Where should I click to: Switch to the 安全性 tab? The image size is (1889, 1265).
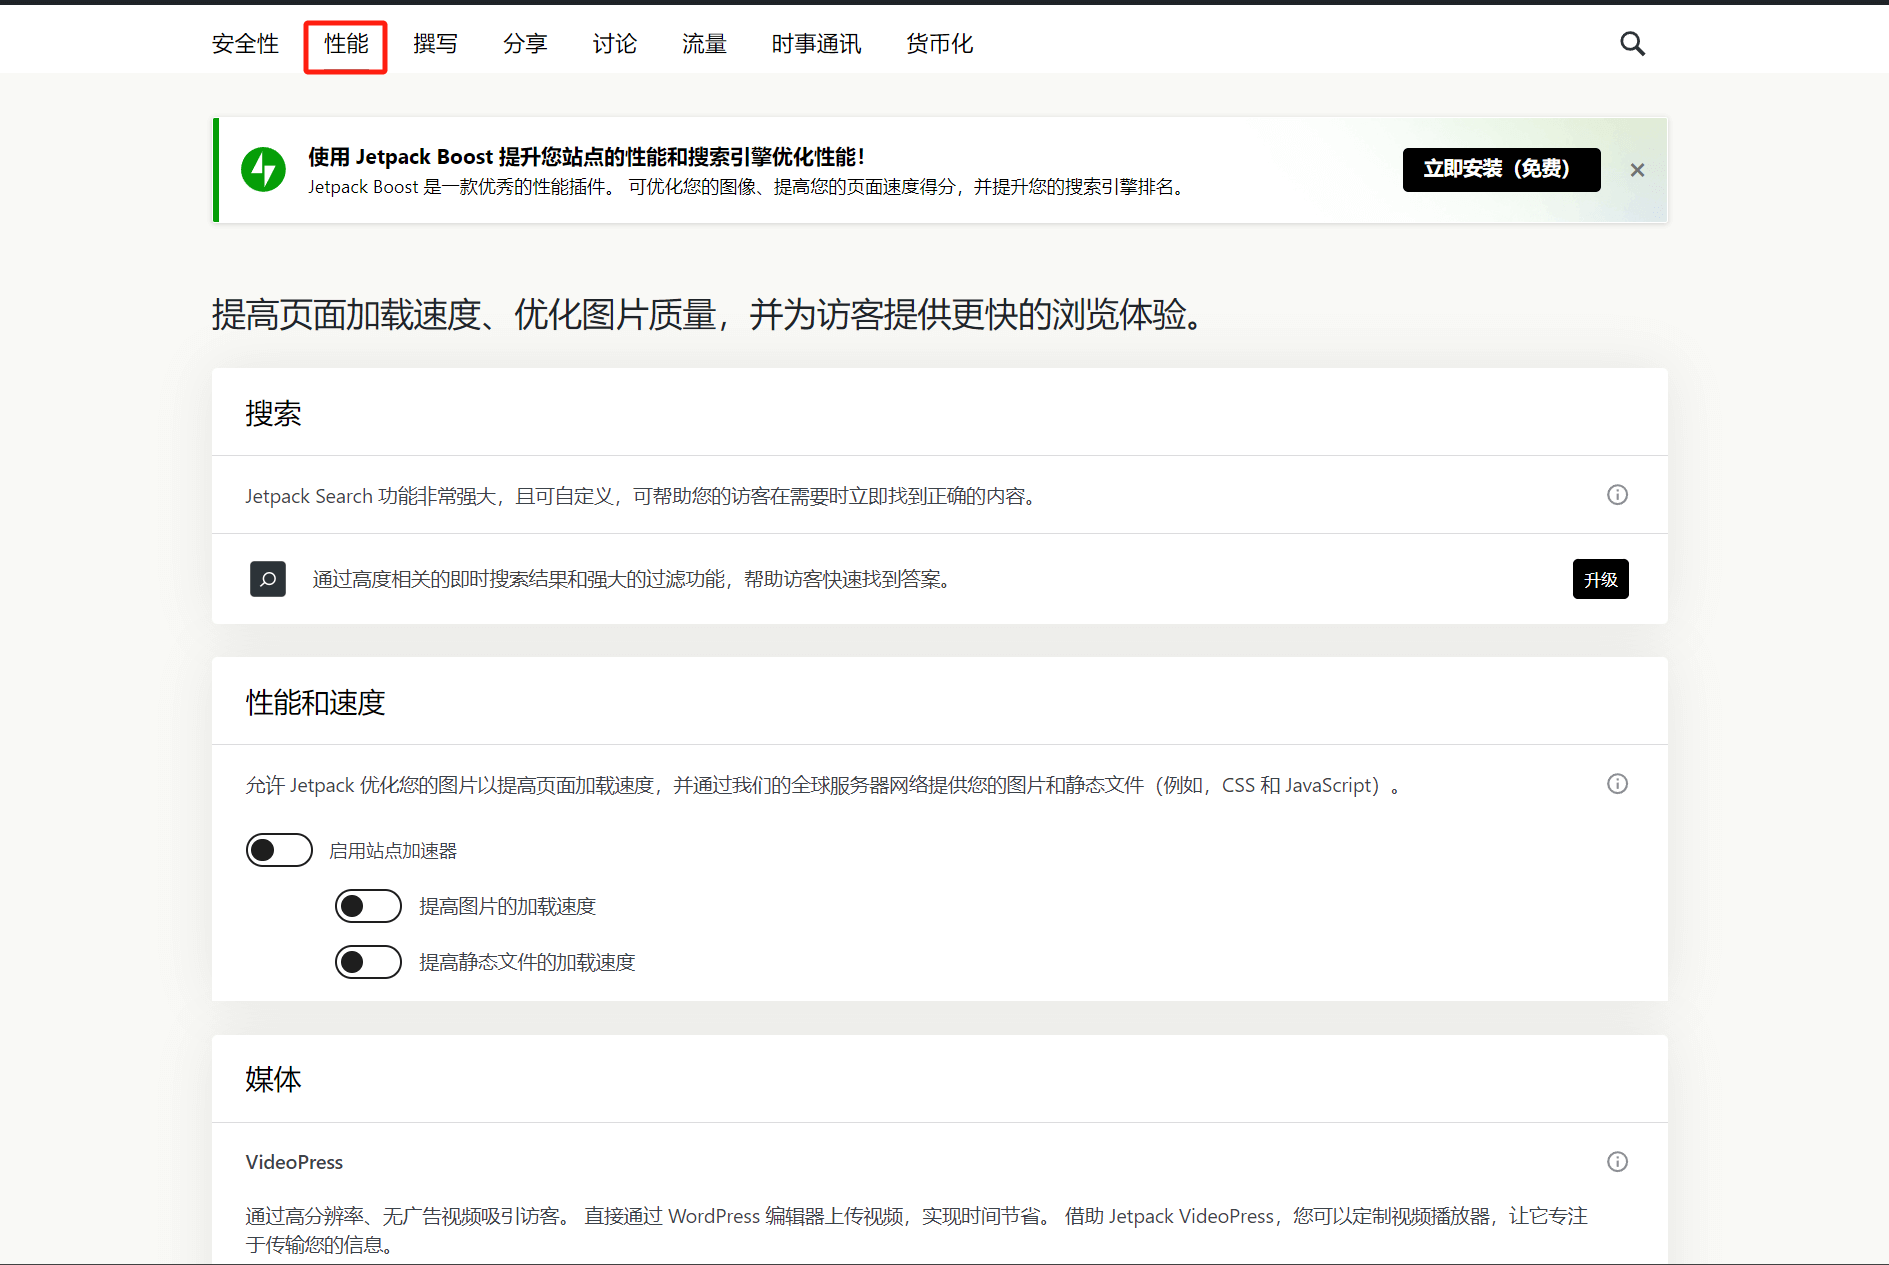click(x=245, y=44)
